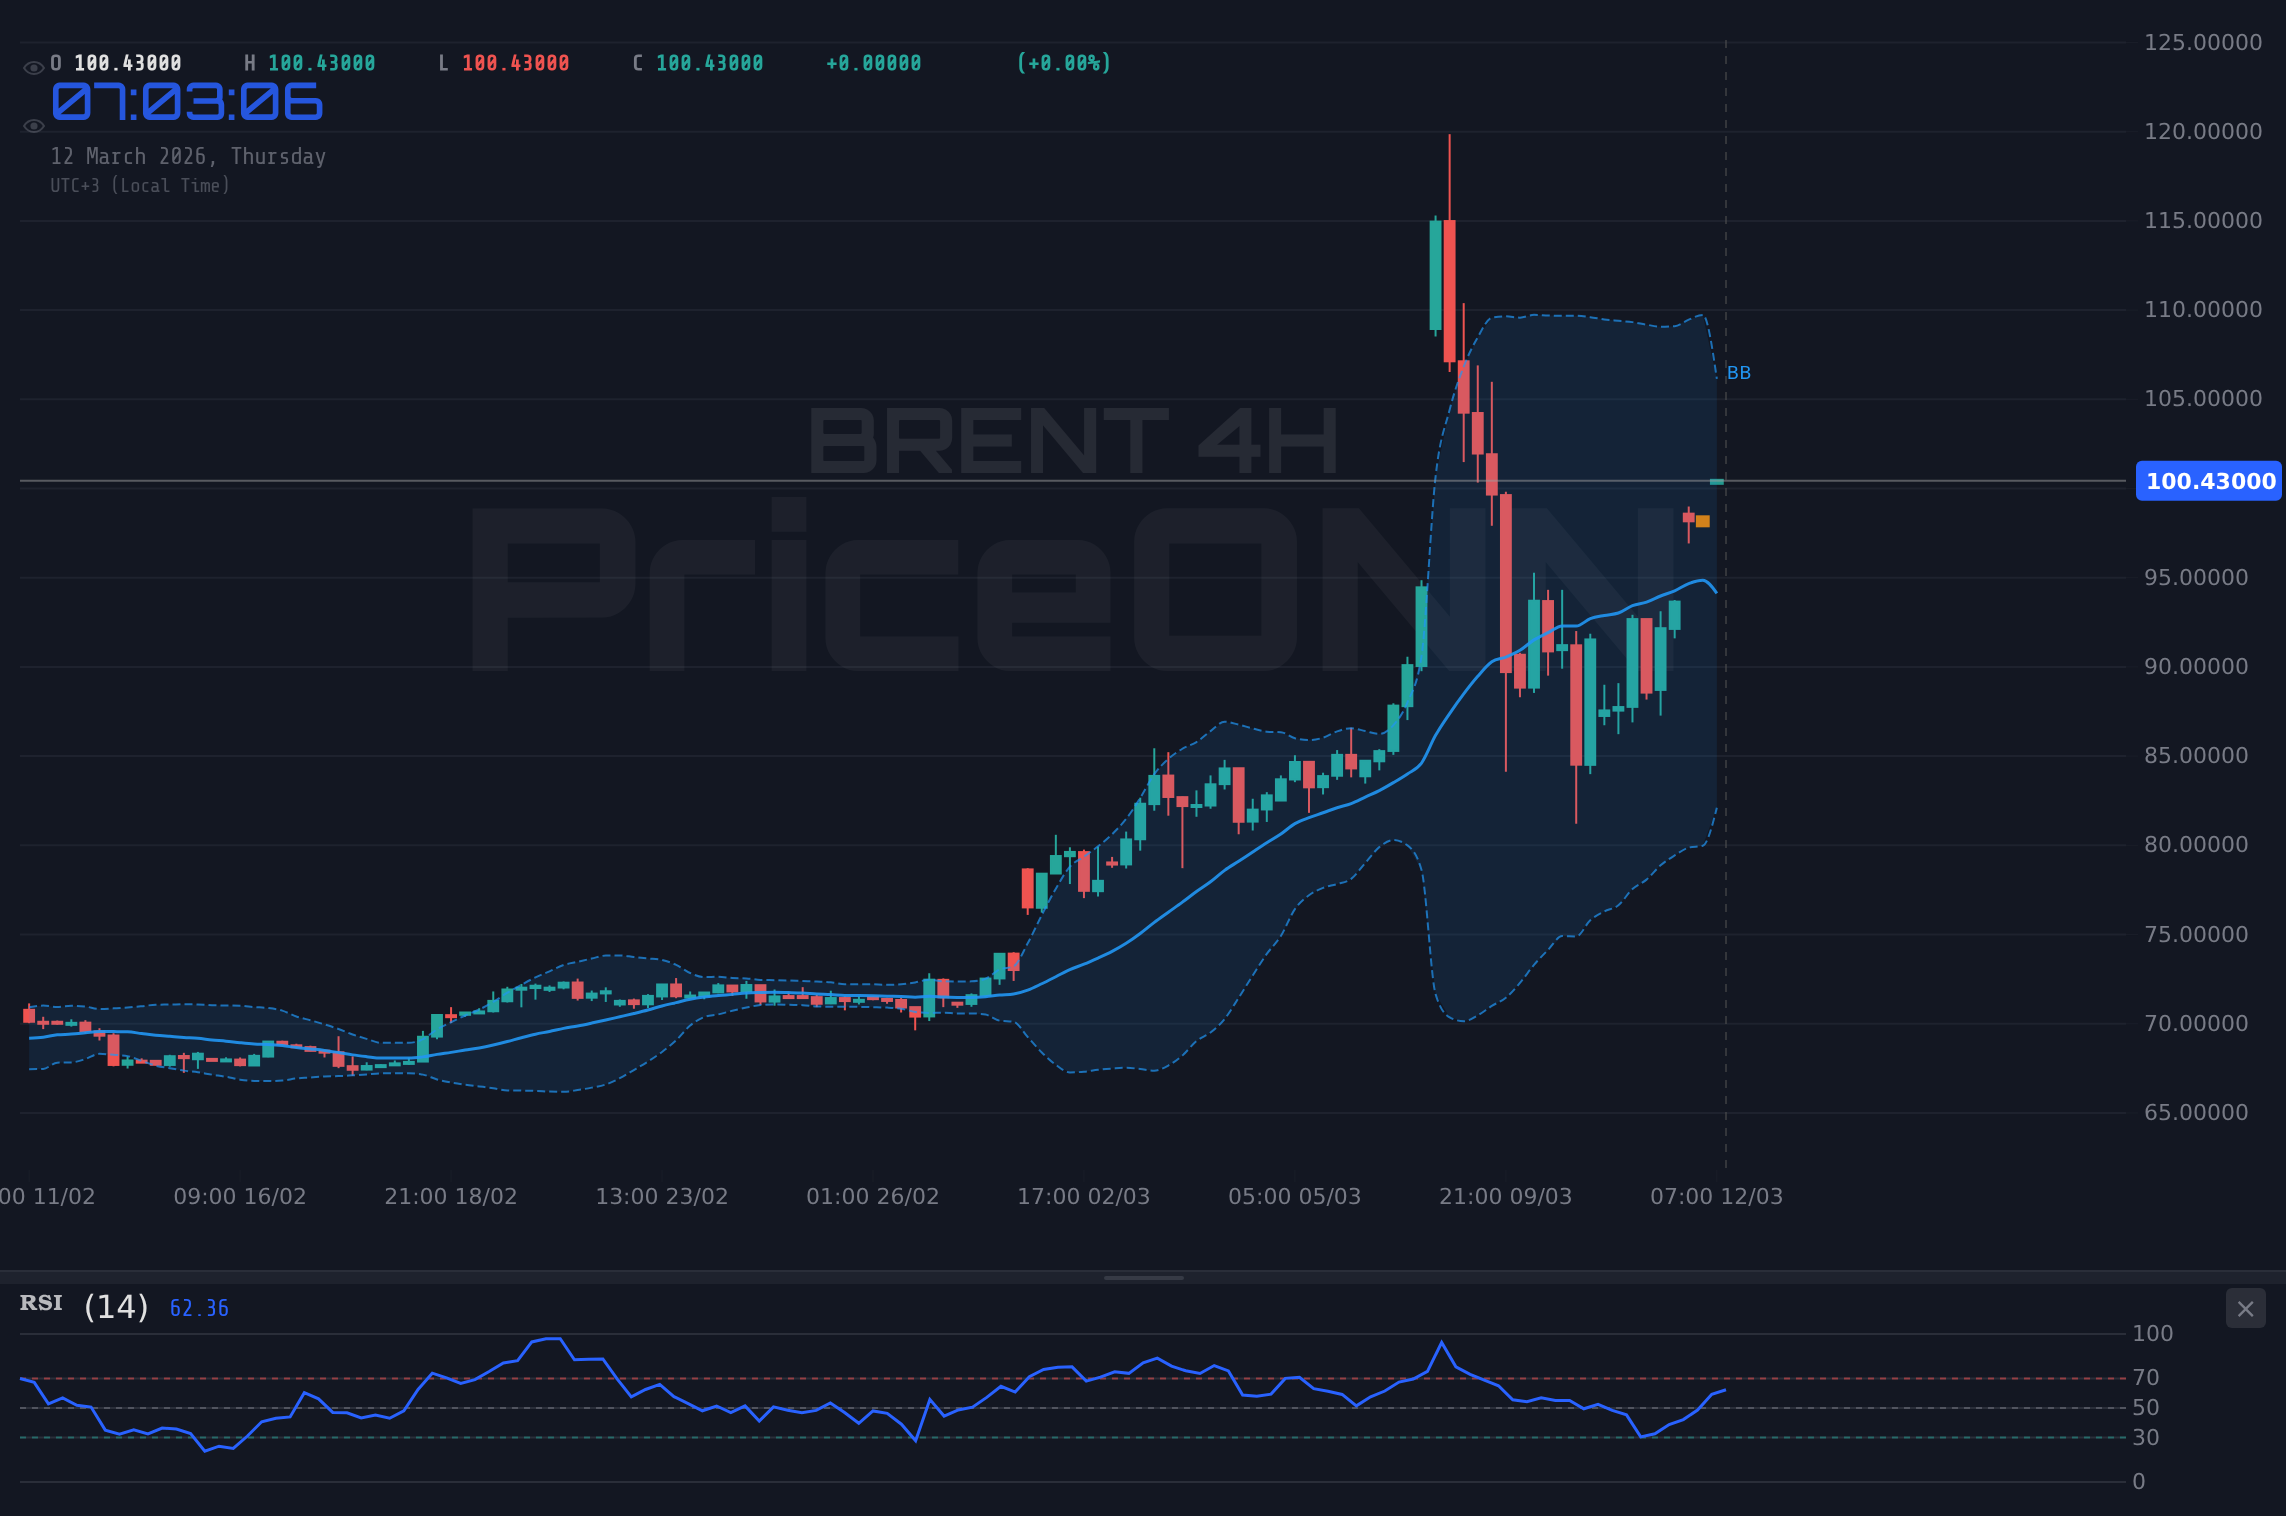Click the Open value 100.43000
The width and height of the screenshot is (2286, 1516).
(x=128, y=63)
